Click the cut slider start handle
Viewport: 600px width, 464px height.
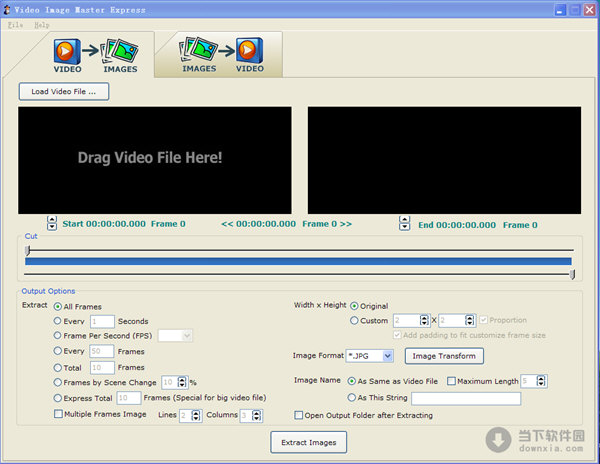28,250
